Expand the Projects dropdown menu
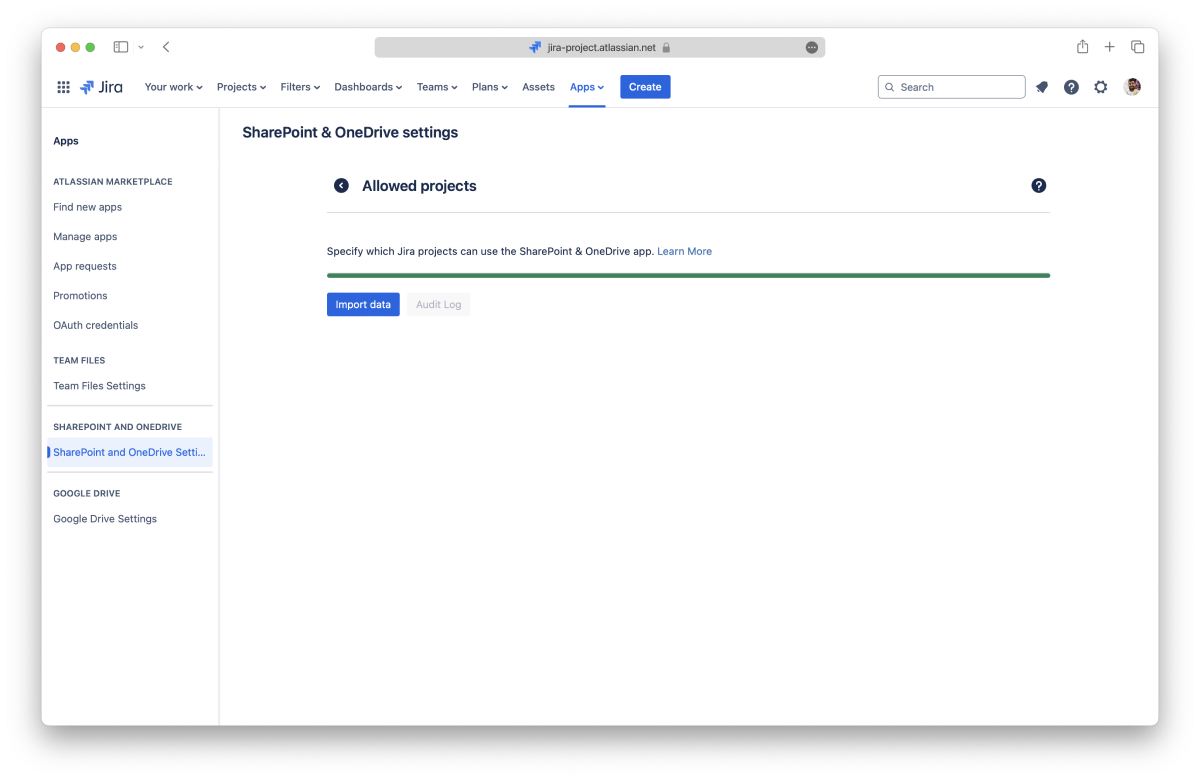The image size is (1200, 781). click(241, 87)
